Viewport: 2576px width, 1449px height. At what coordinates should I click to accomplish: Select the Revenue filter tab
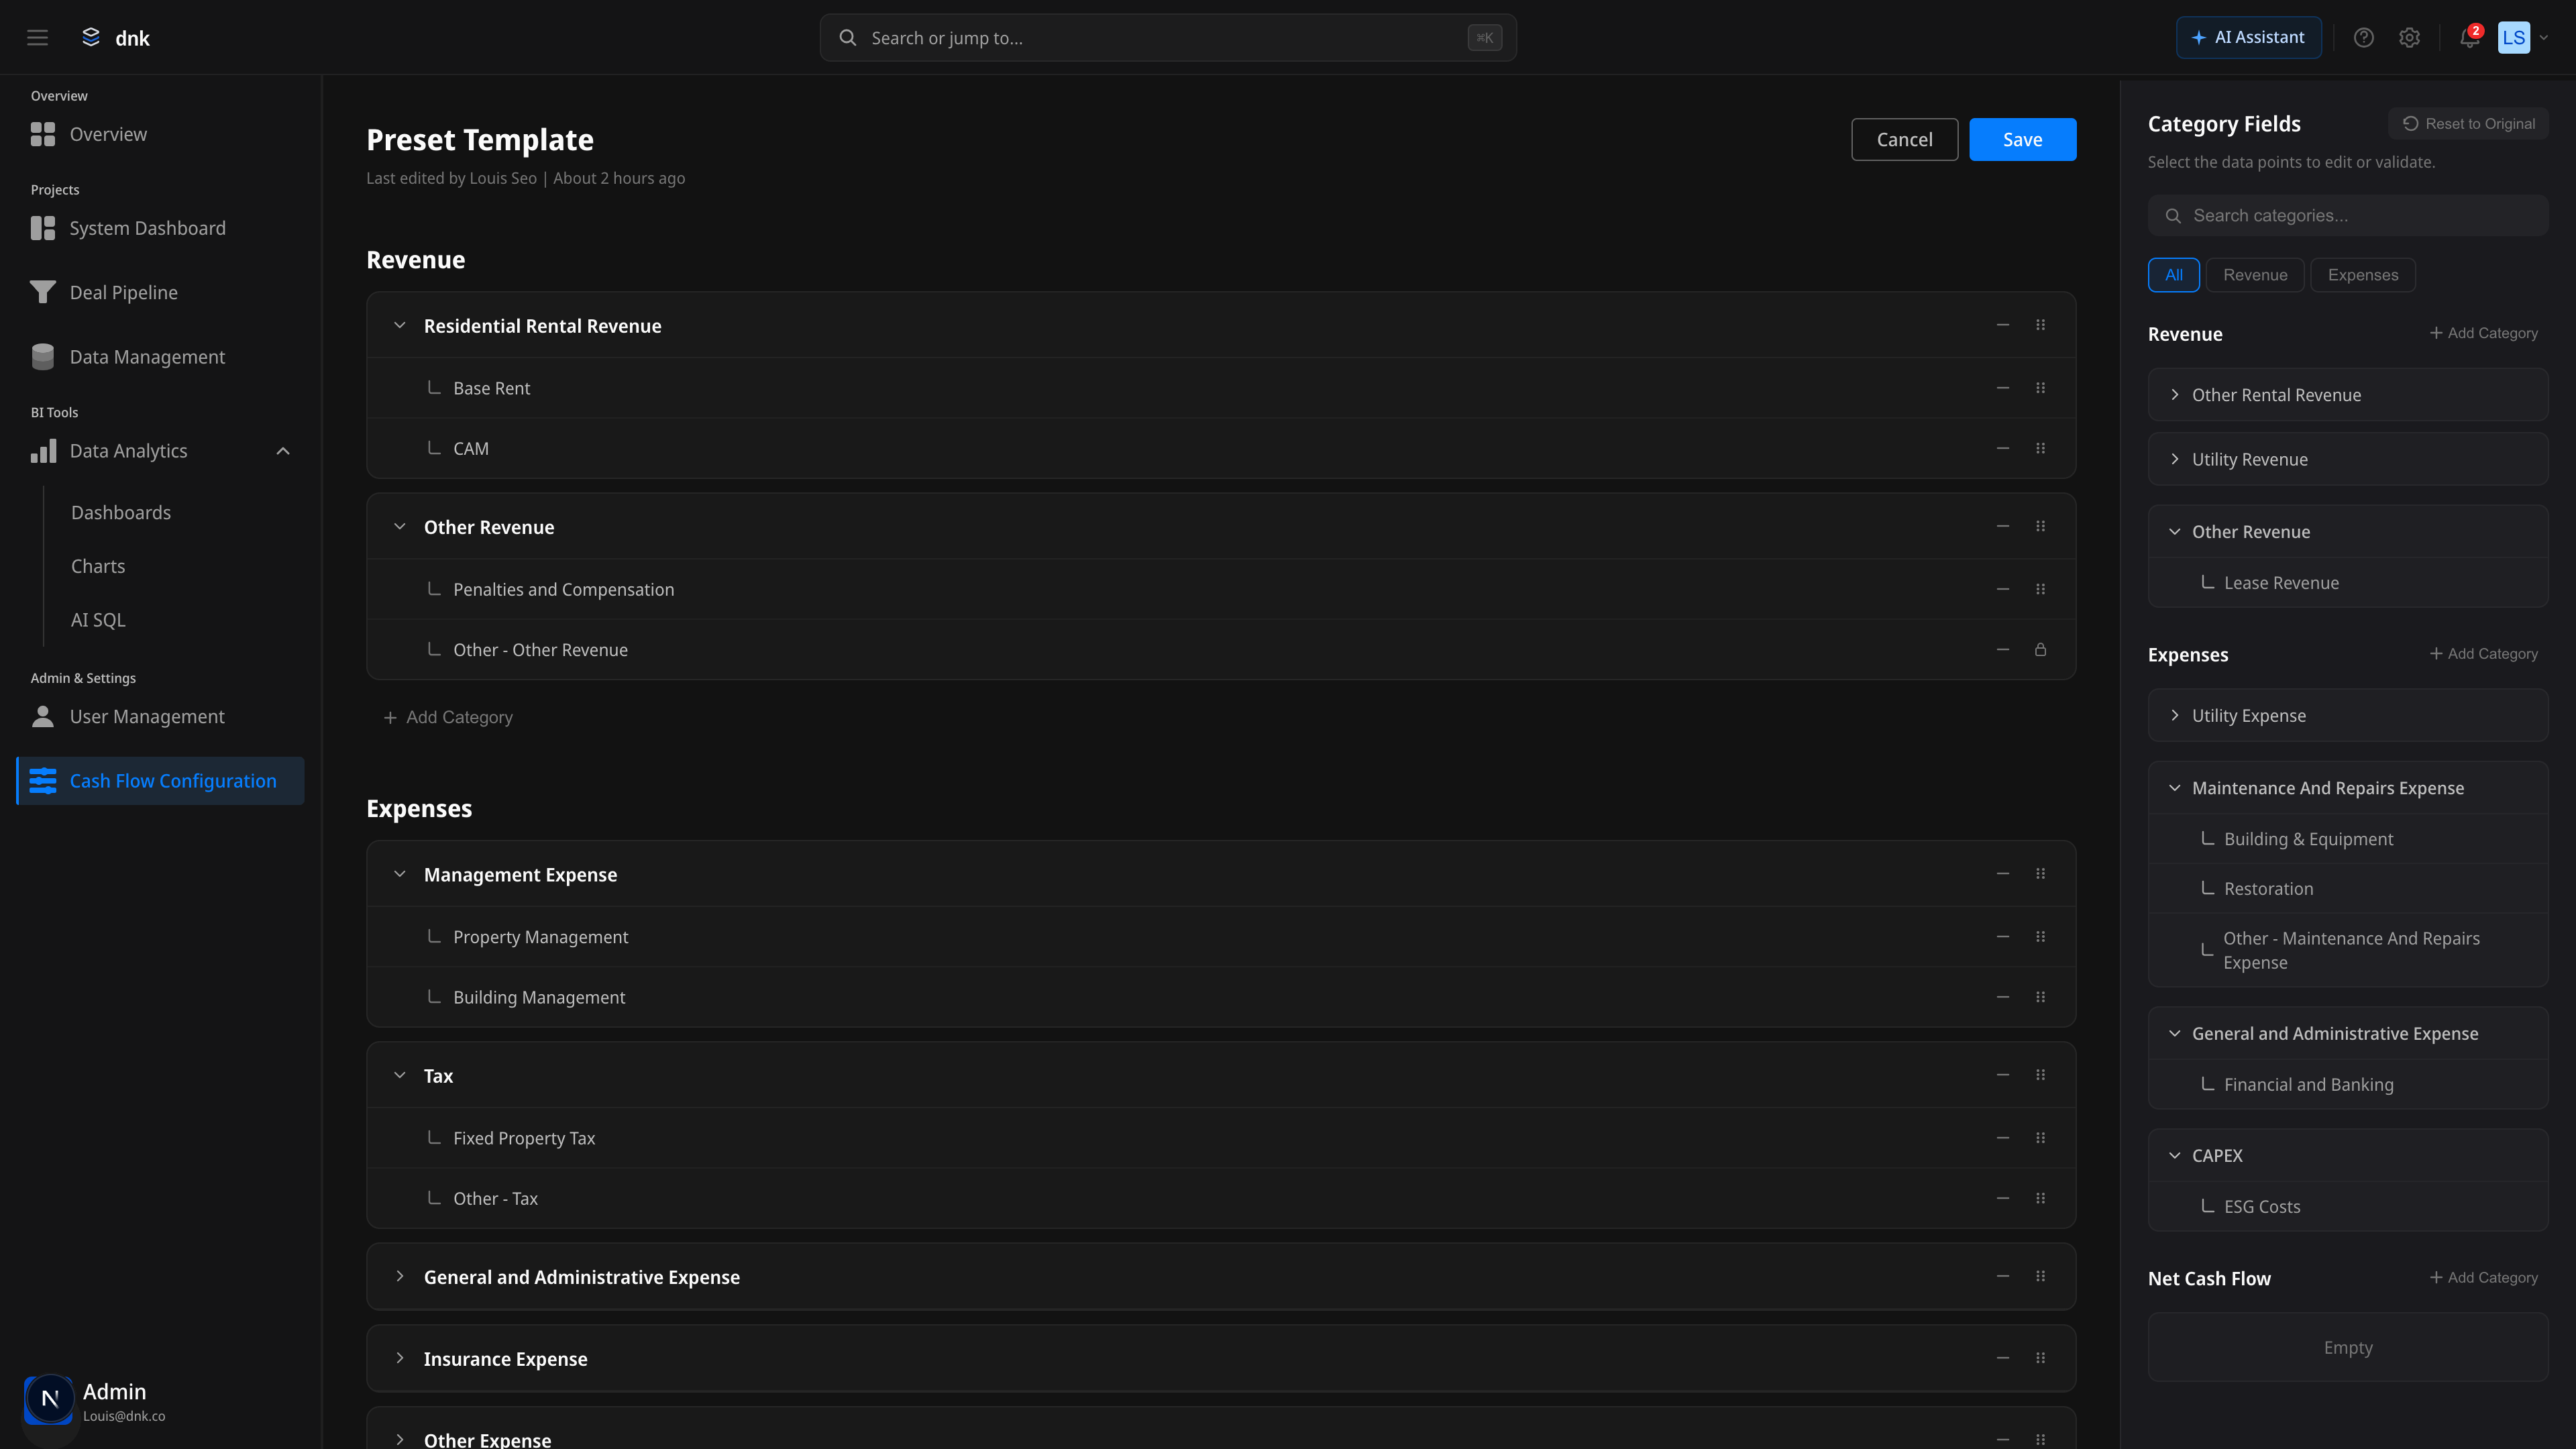click(2254, 275)
